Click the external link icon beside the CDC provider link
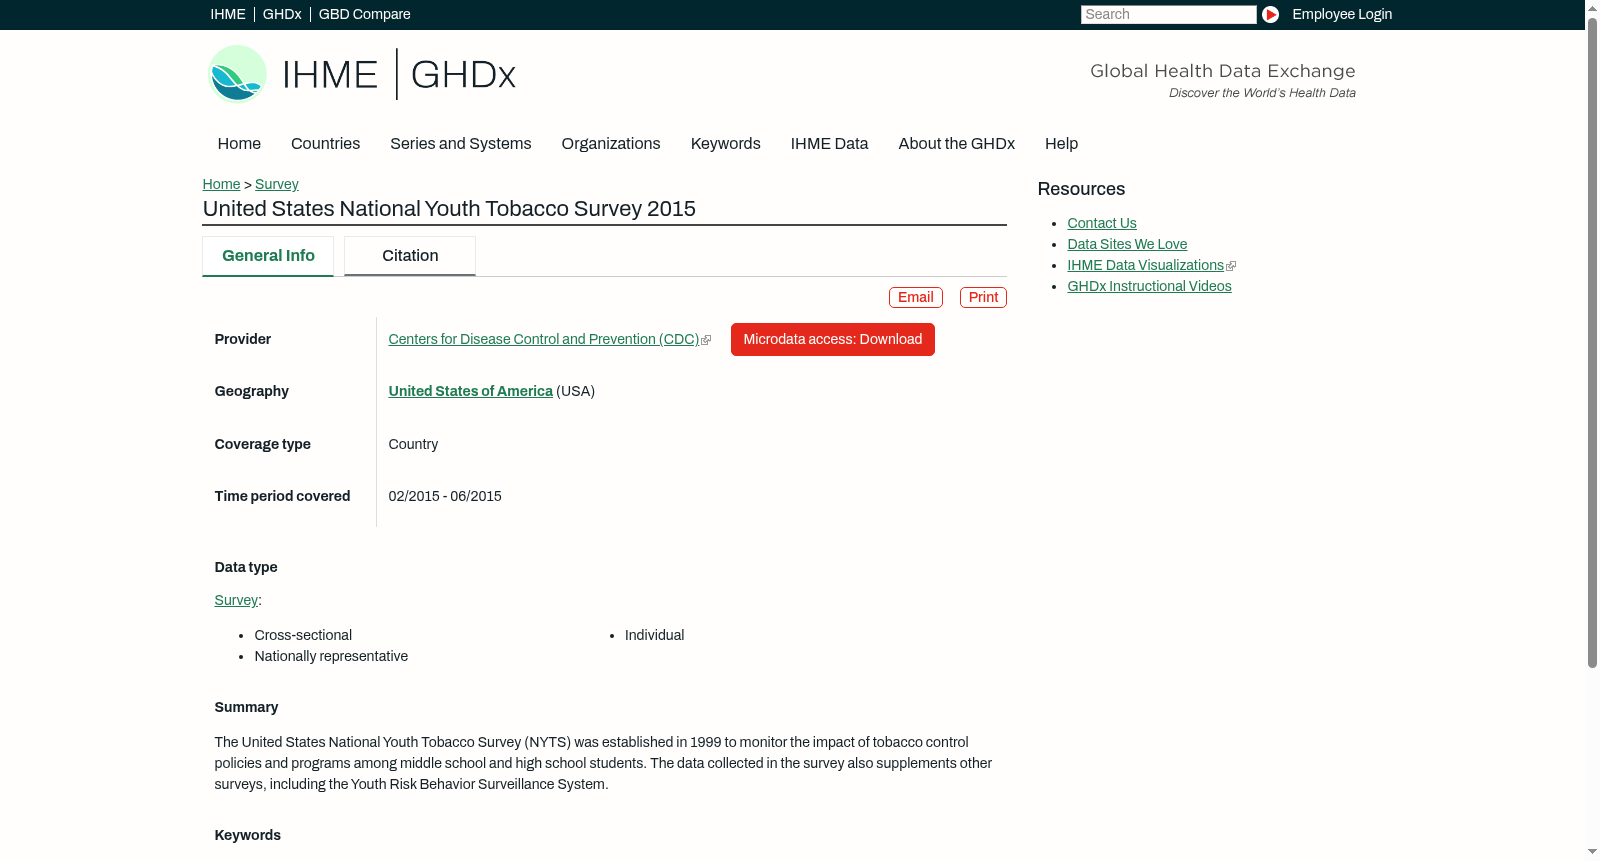Screen dimensions: 1600x861 [706, 341]
